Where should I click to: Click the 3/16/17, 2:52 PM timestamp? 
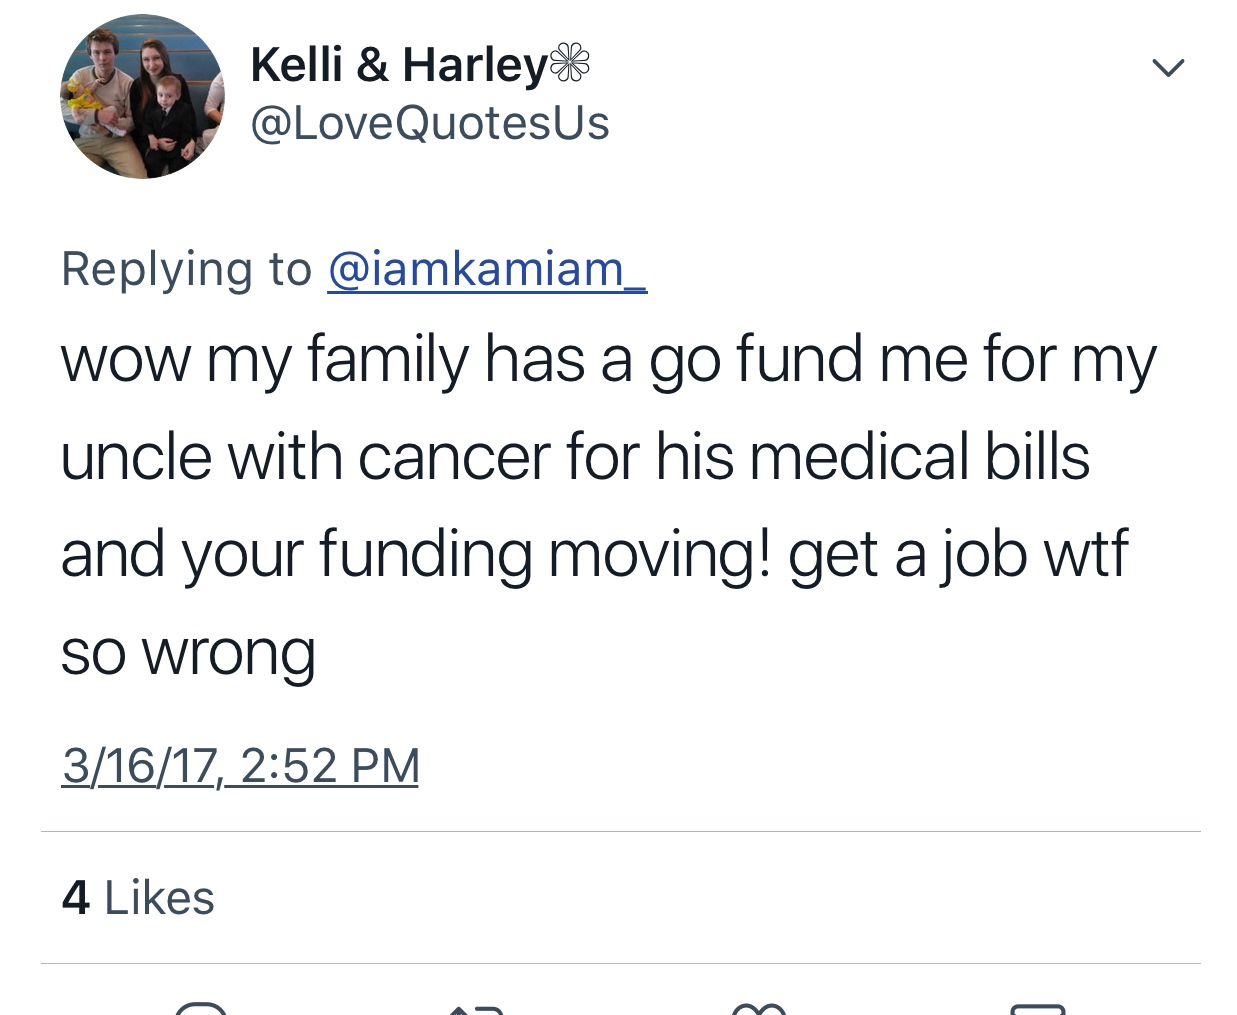point(240,766)
